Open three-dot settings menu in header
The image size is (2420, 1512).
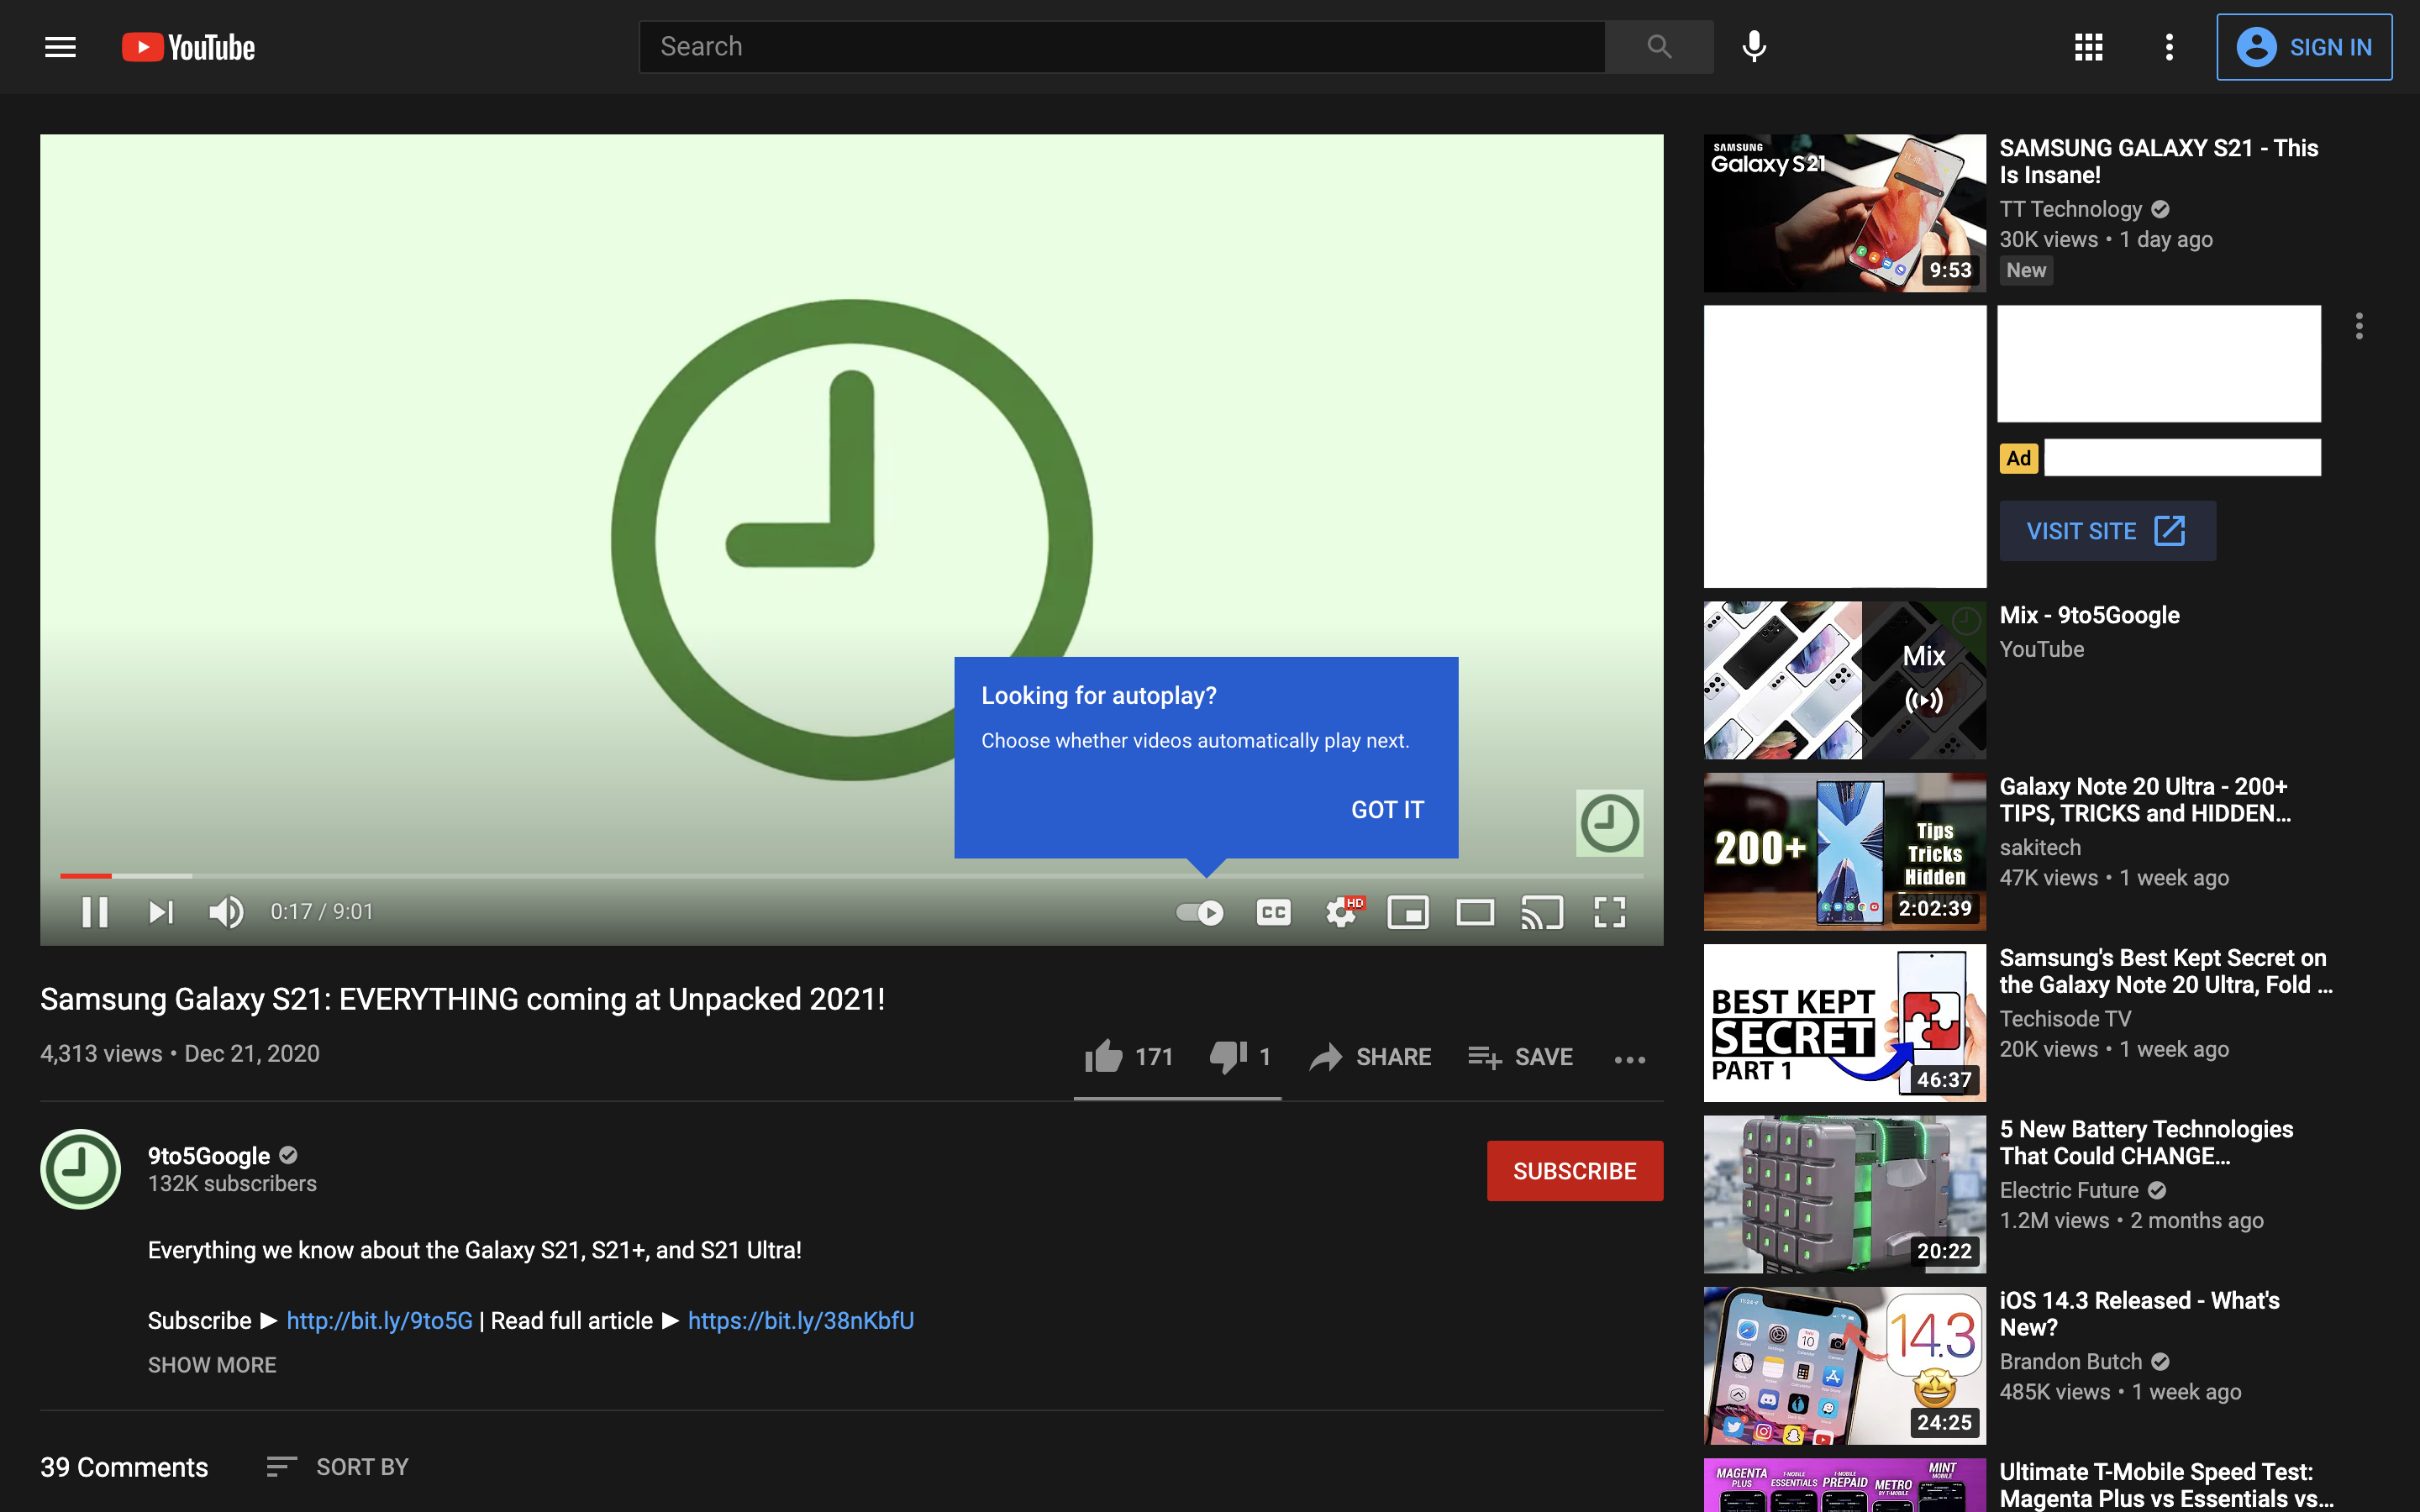(2168, 47)
